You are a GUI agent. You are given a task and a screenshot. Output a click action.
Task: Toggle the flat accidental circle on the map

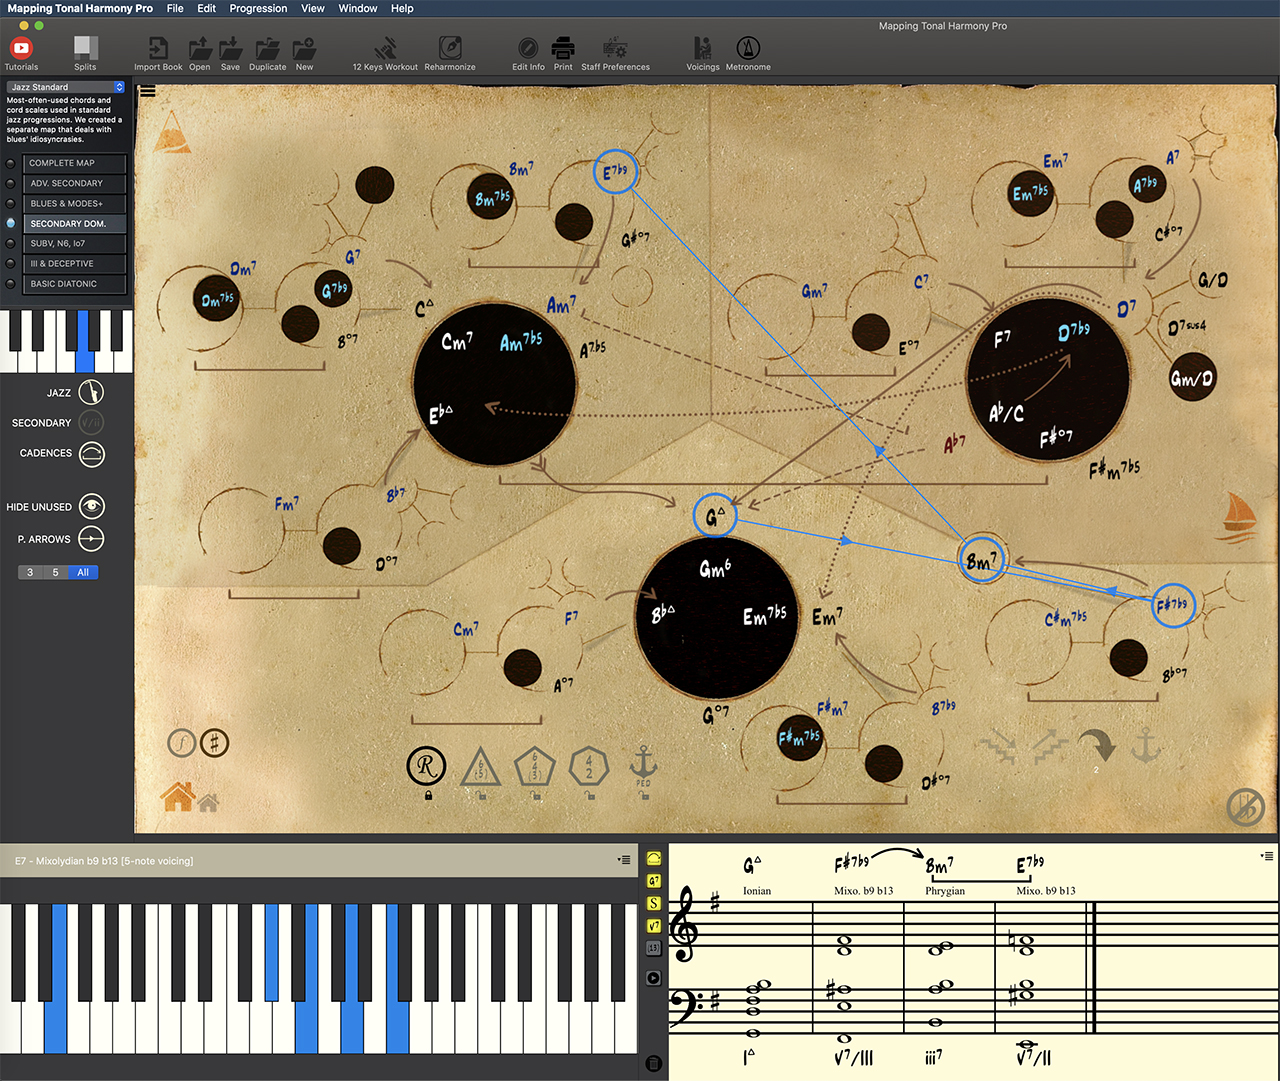tap(181, 743)
